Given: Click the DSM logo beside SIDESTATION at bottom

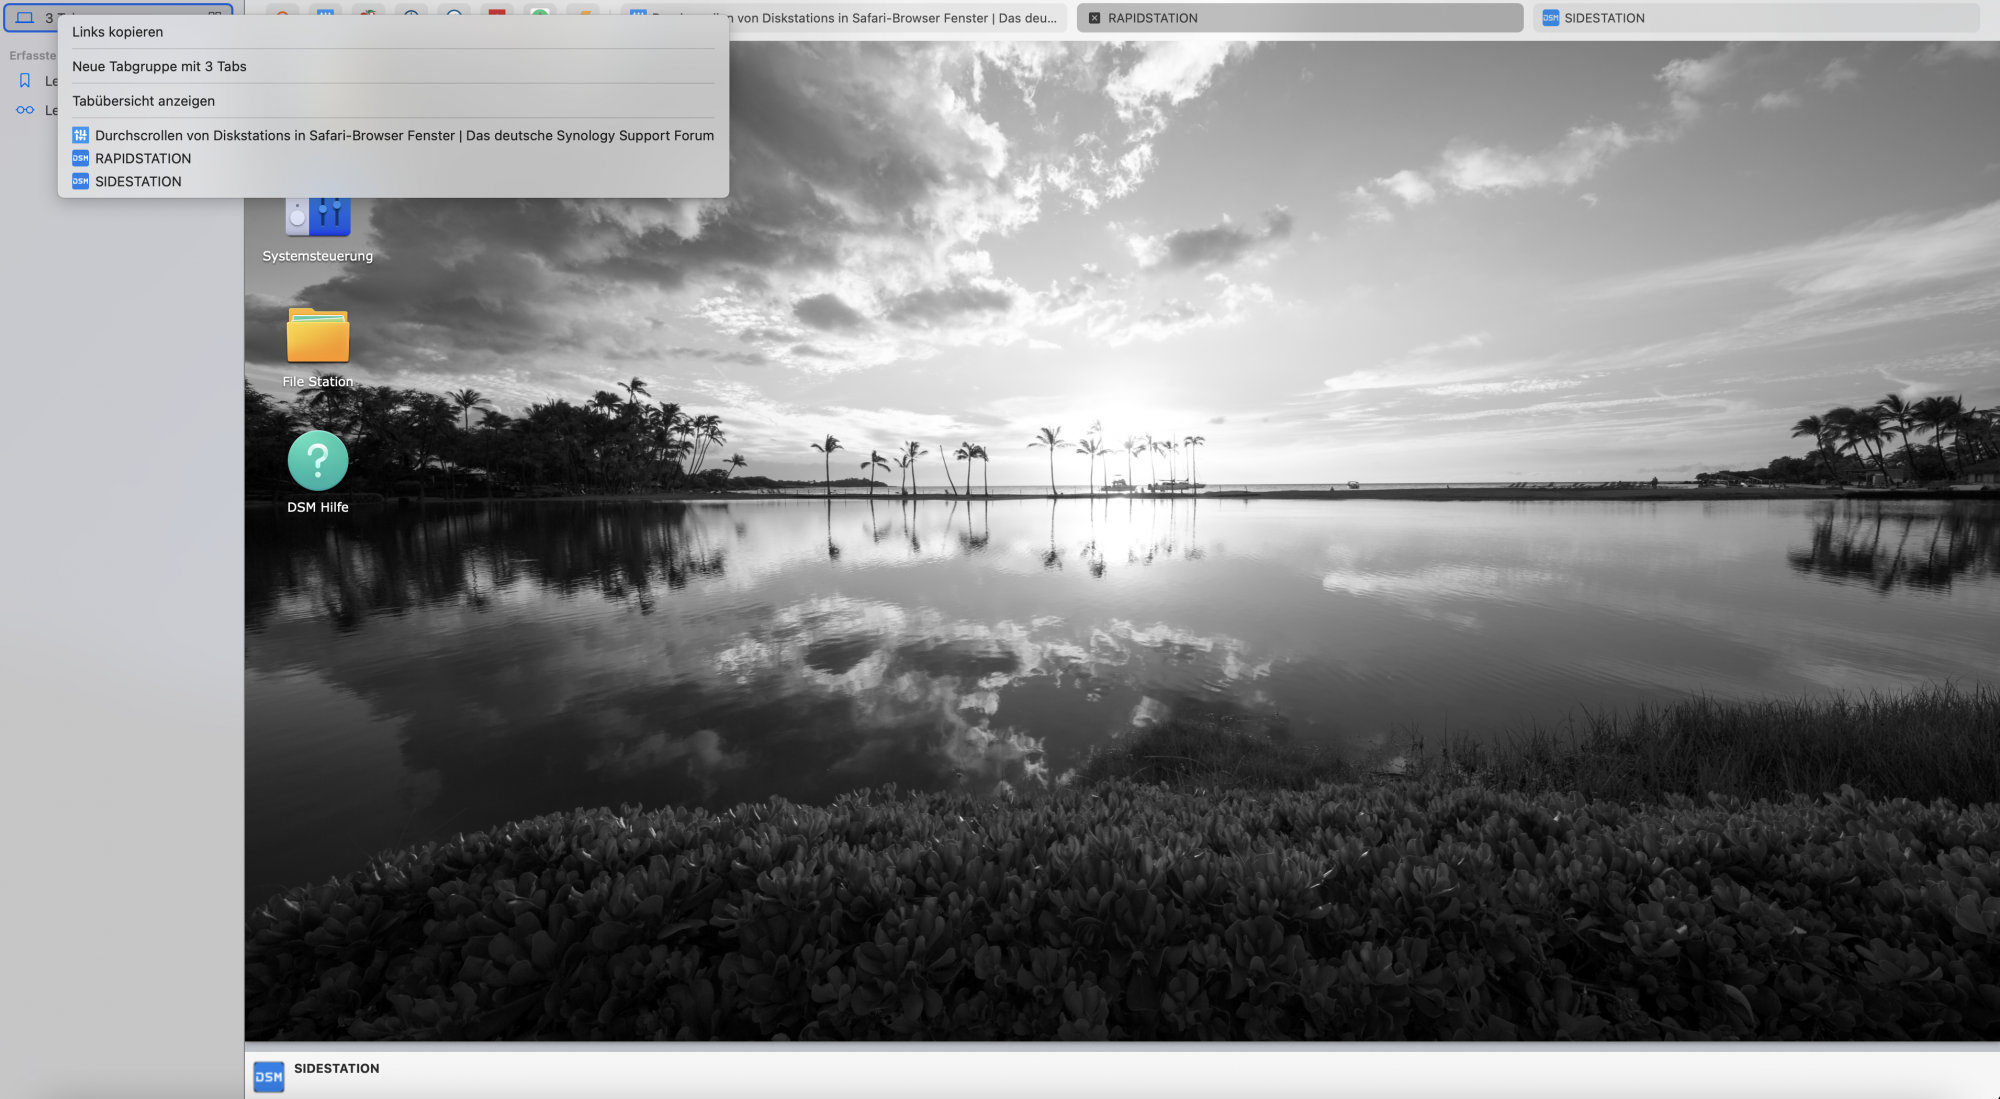Looking at the screenshot, I should (268, 1077).
